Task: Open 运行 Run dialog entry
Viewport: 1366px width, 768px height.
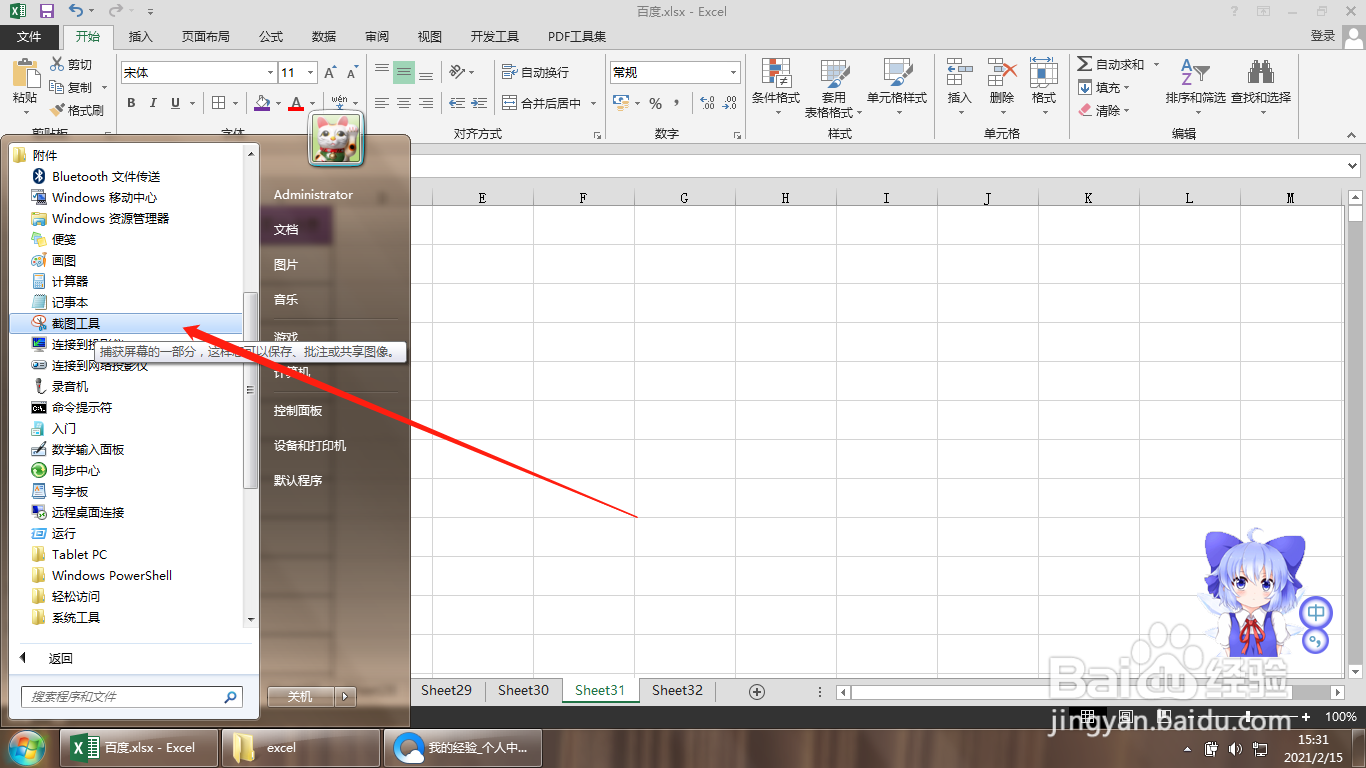Action: (x=64, y=533)
